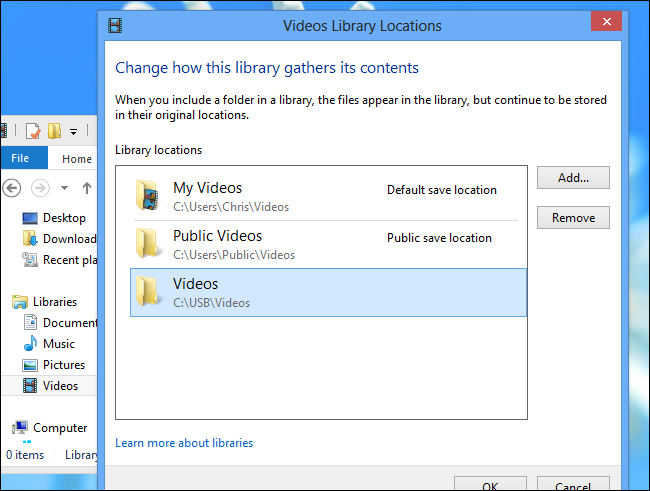The image size is (650, 491).
Task: Click the Music library note icon
Action: pos(30,344)
